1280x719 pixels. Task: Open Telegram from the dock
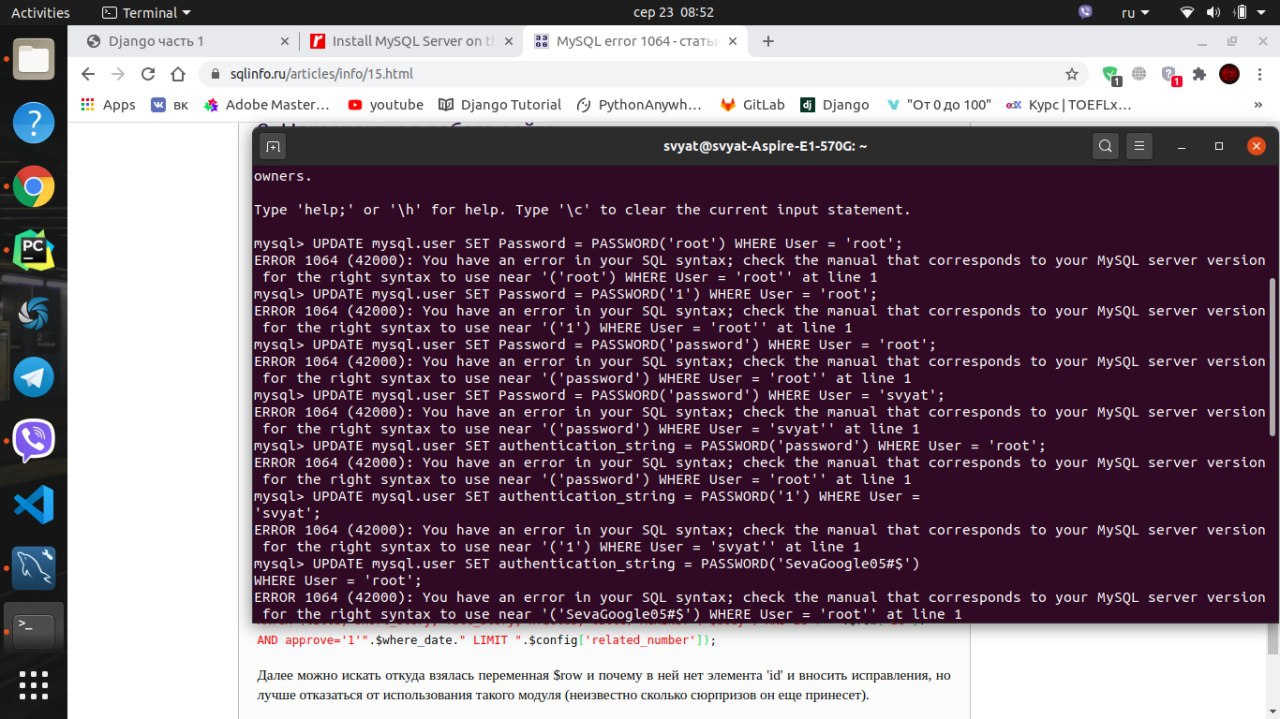(x=34, y=376)
